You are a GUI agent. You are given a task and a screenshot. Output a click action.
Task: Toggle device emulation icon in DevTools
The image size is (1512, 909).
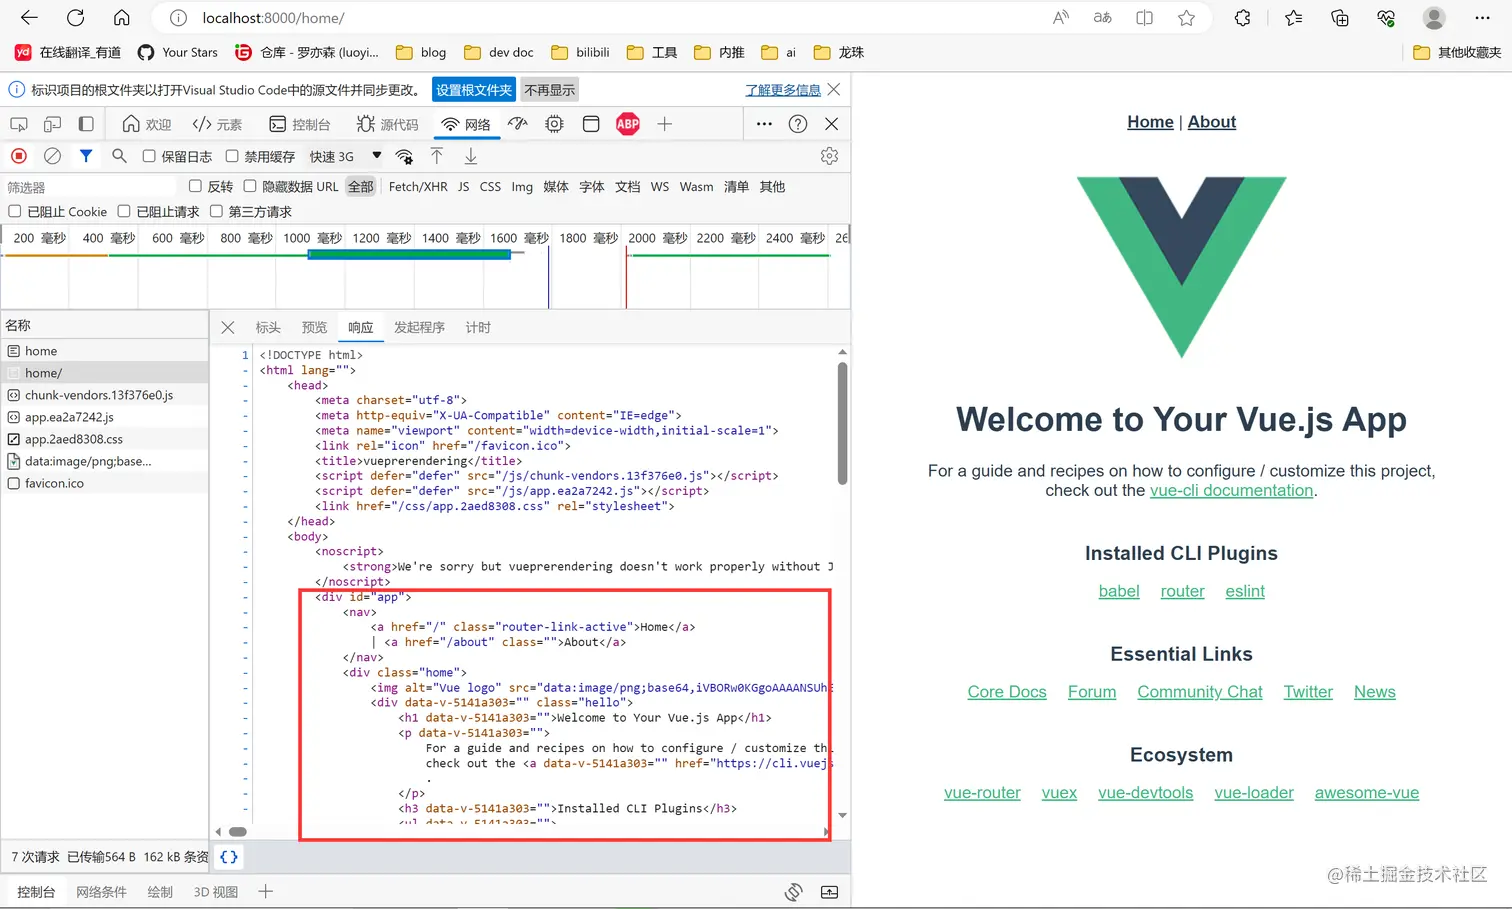52,124
